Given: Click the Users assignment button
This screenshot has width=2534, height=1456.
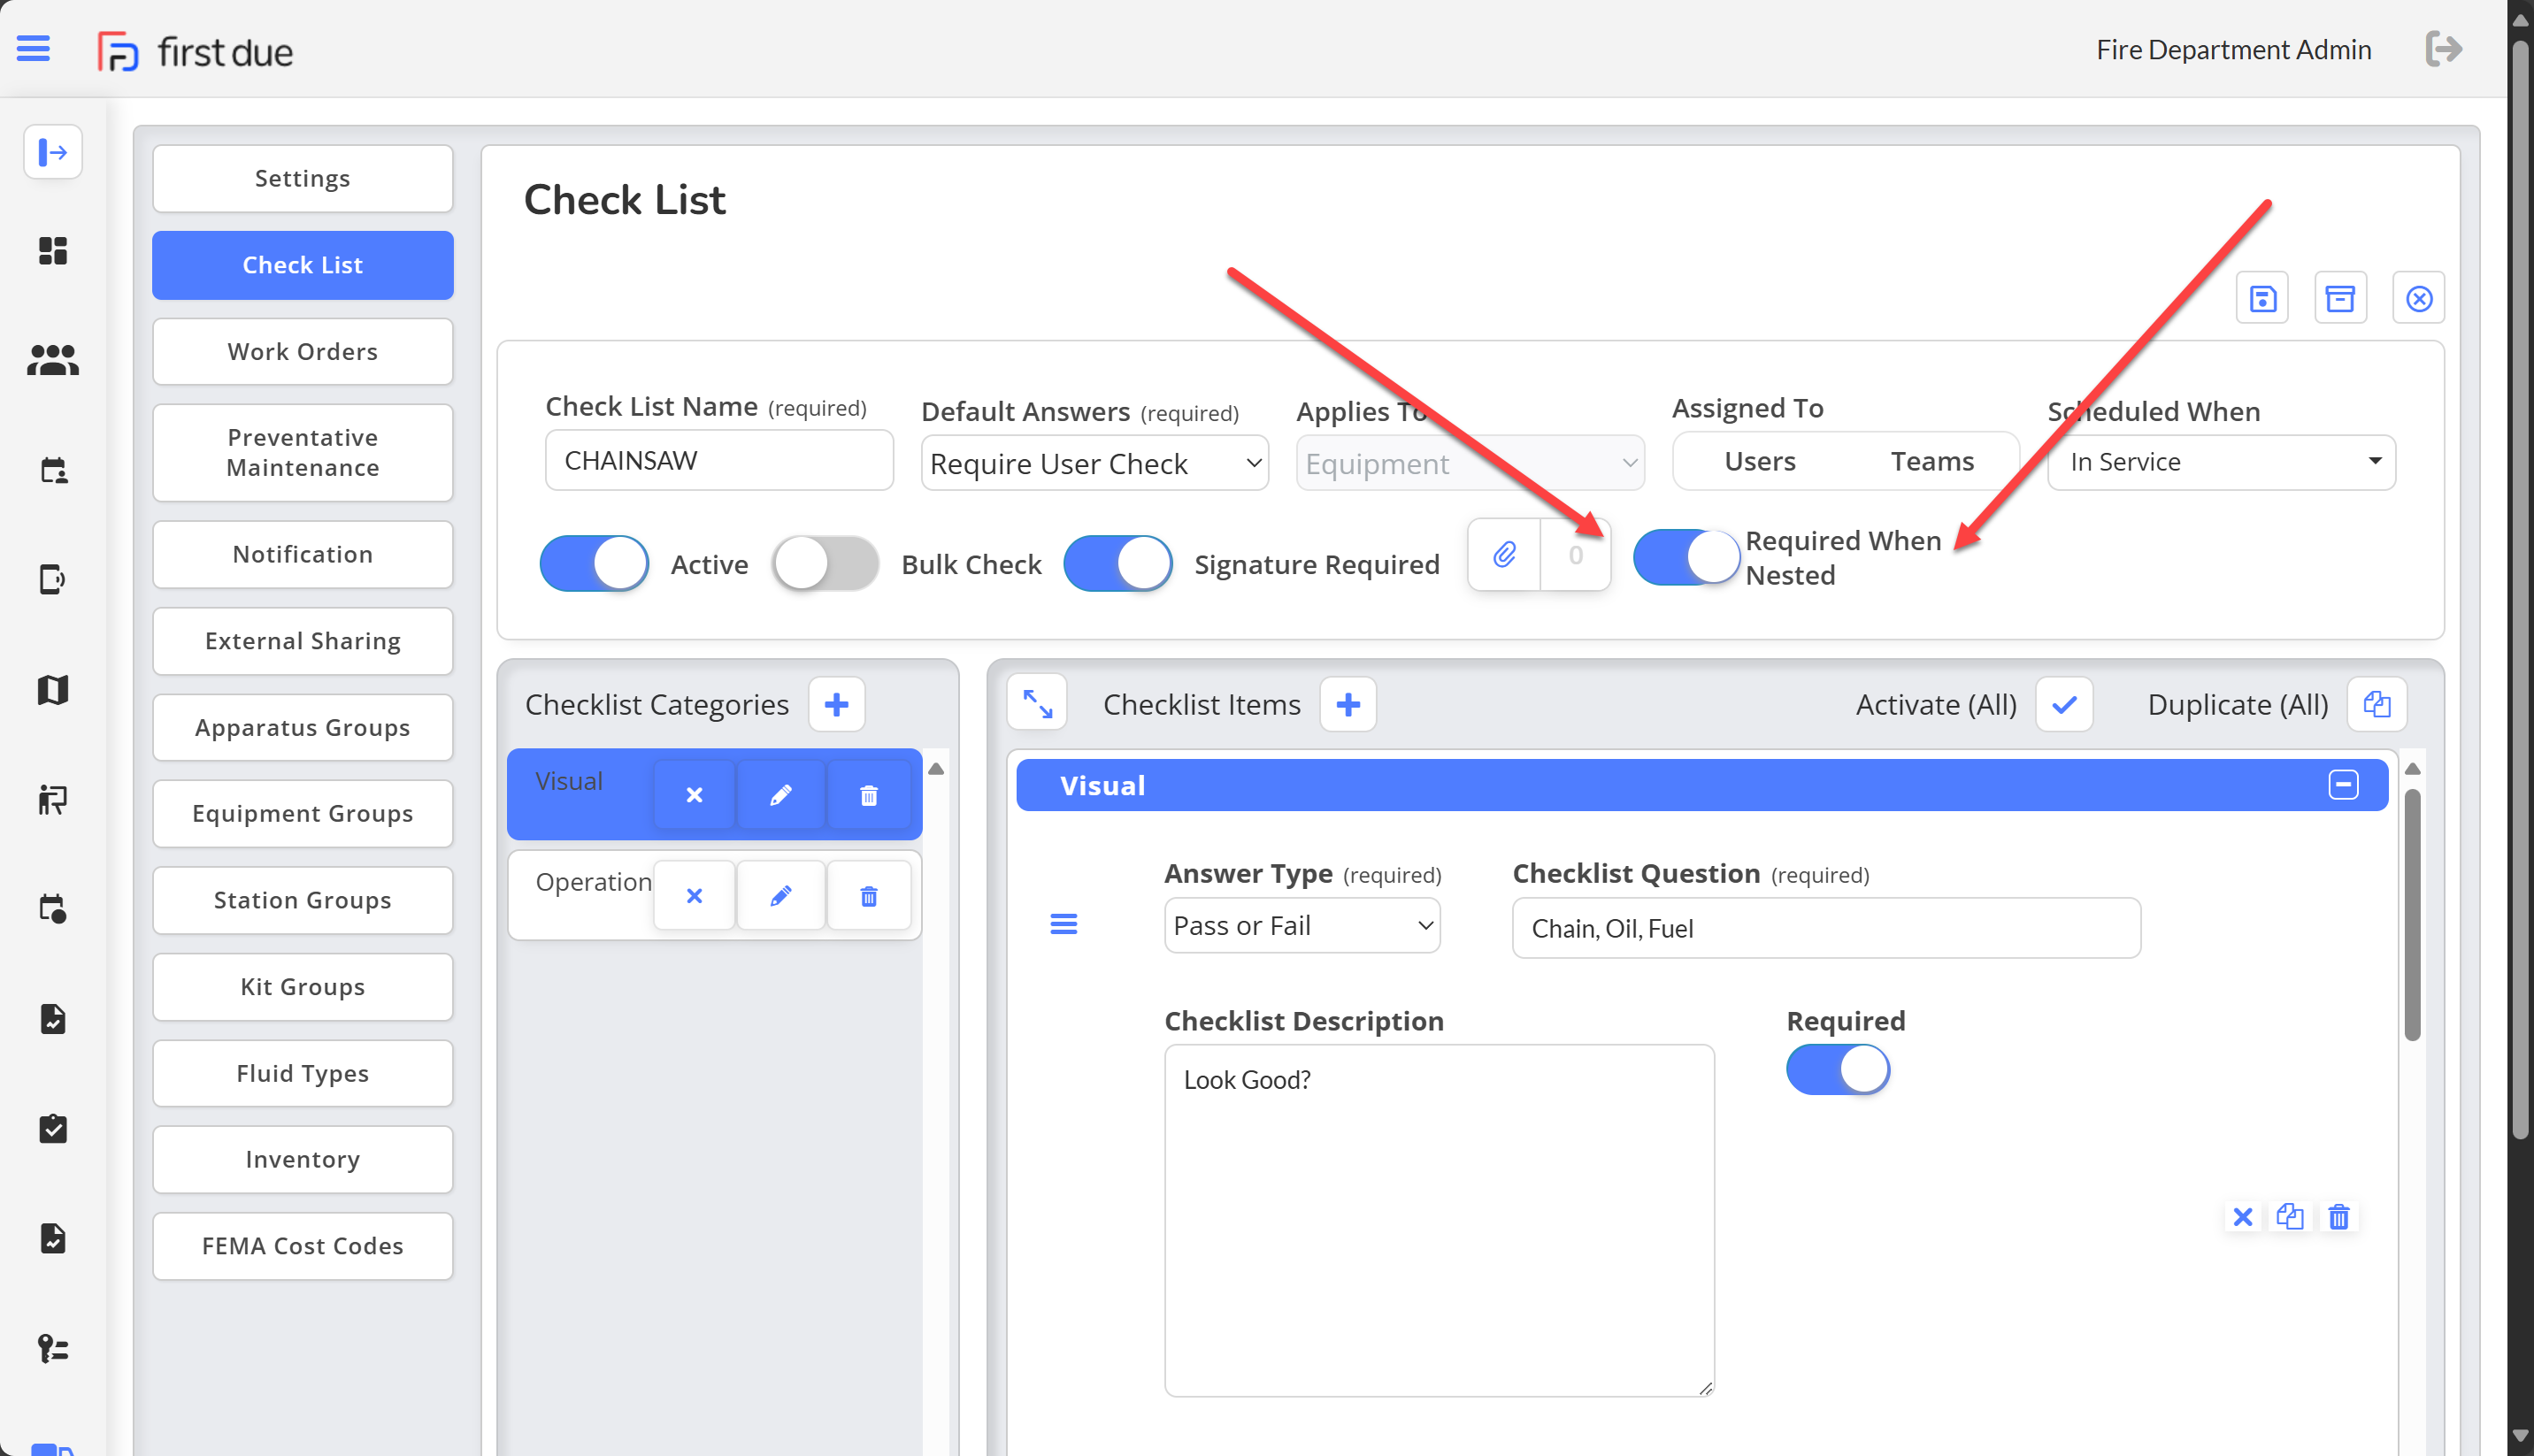Looking at the screenshot, I should pyautogui.click(x=1759, y=461).
